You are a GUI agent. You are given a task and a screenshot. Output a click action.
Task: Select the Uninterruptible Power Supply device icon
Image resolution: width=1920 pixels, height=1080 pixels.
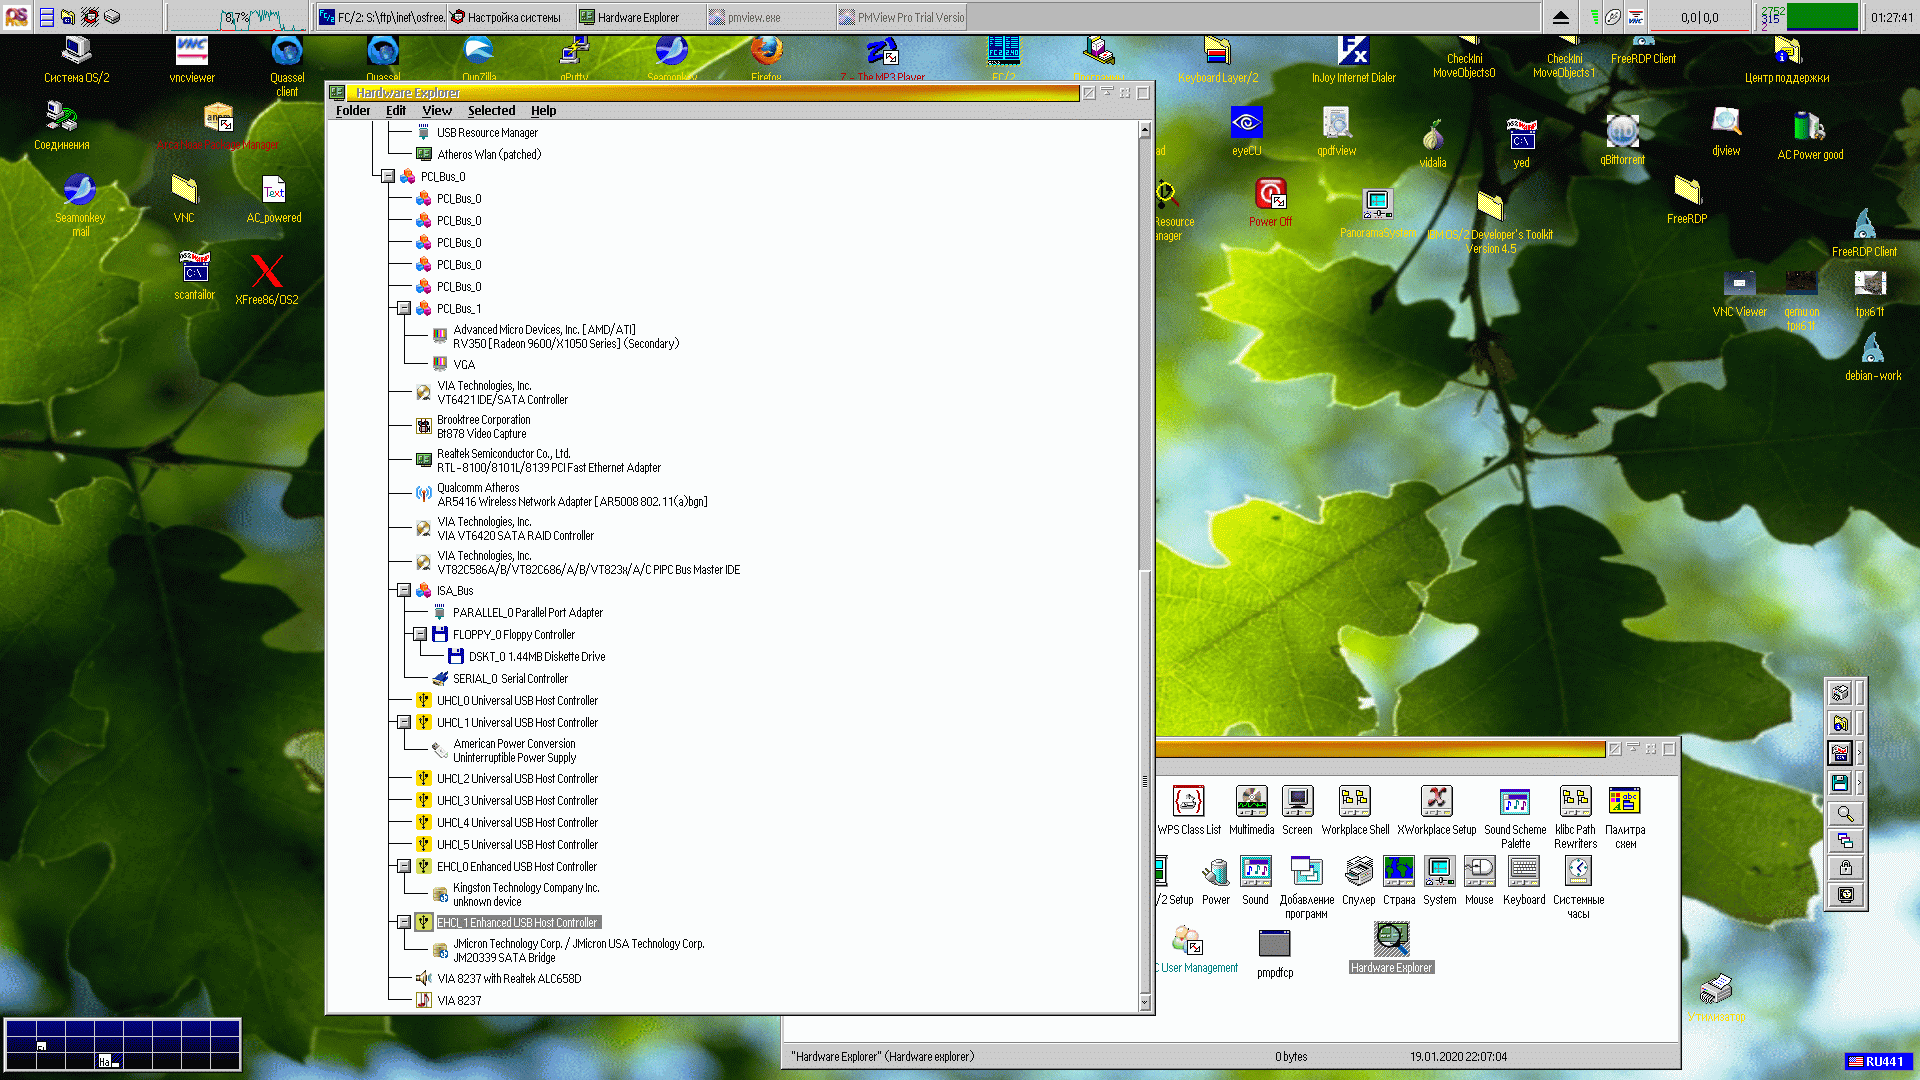pos(440,750)
